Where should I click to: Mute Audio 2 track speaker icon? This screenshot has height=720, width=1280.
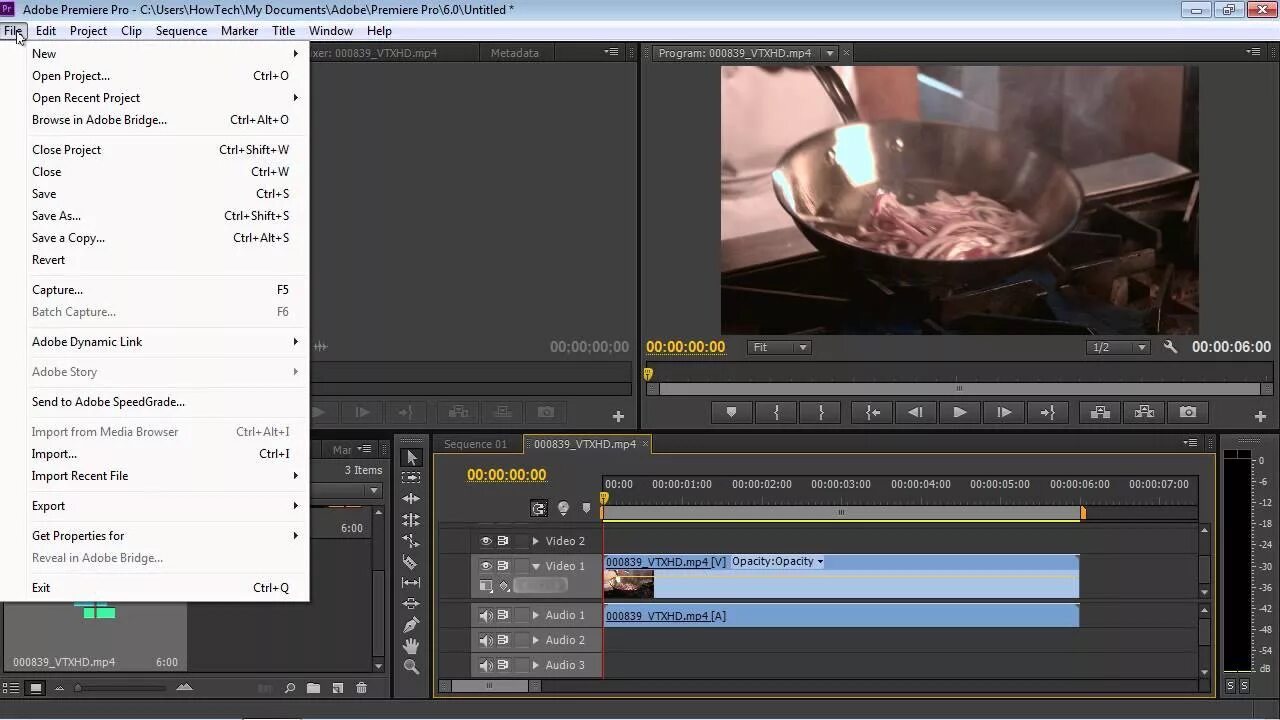coord(486,640)
